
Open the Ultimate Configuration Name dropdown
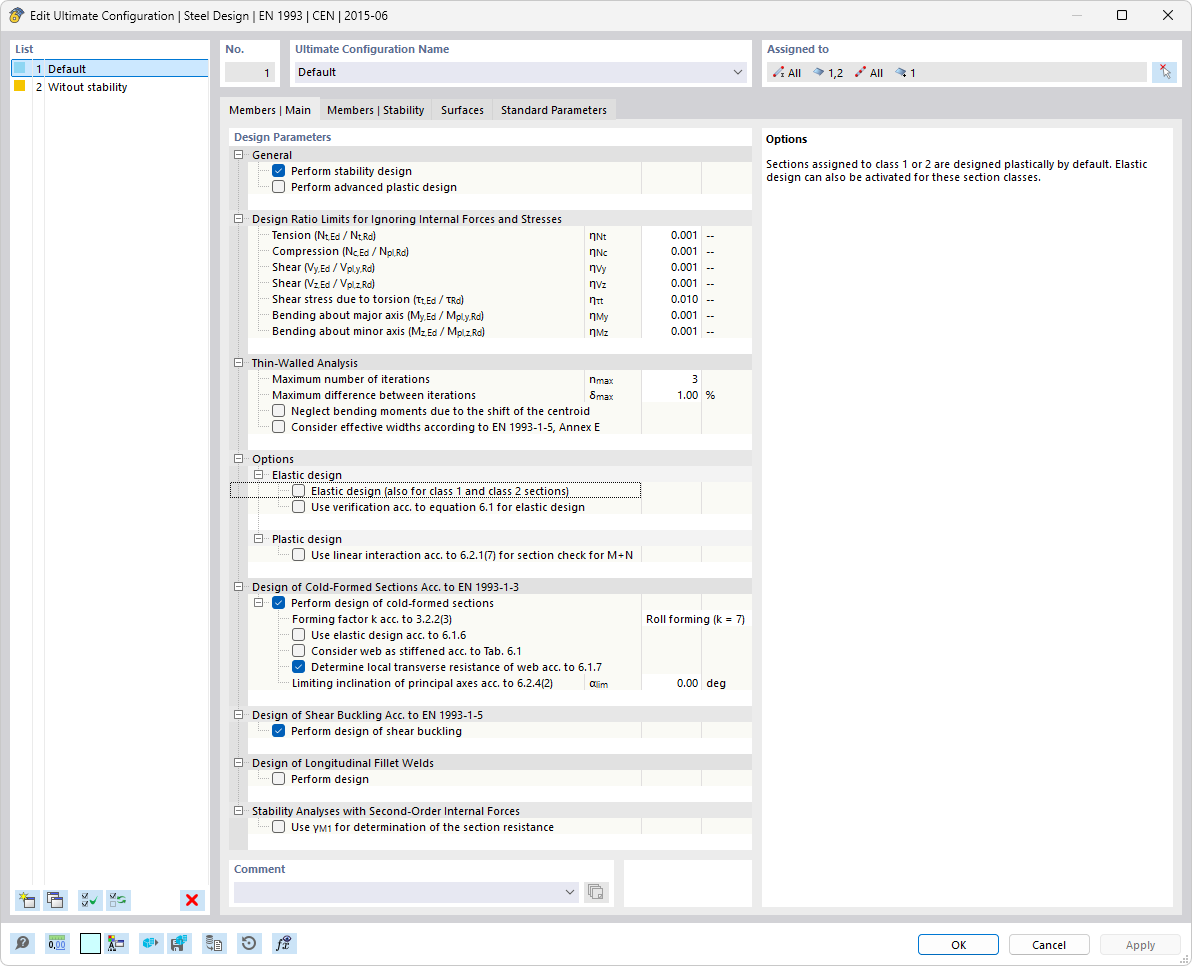[x=738, y=72]
